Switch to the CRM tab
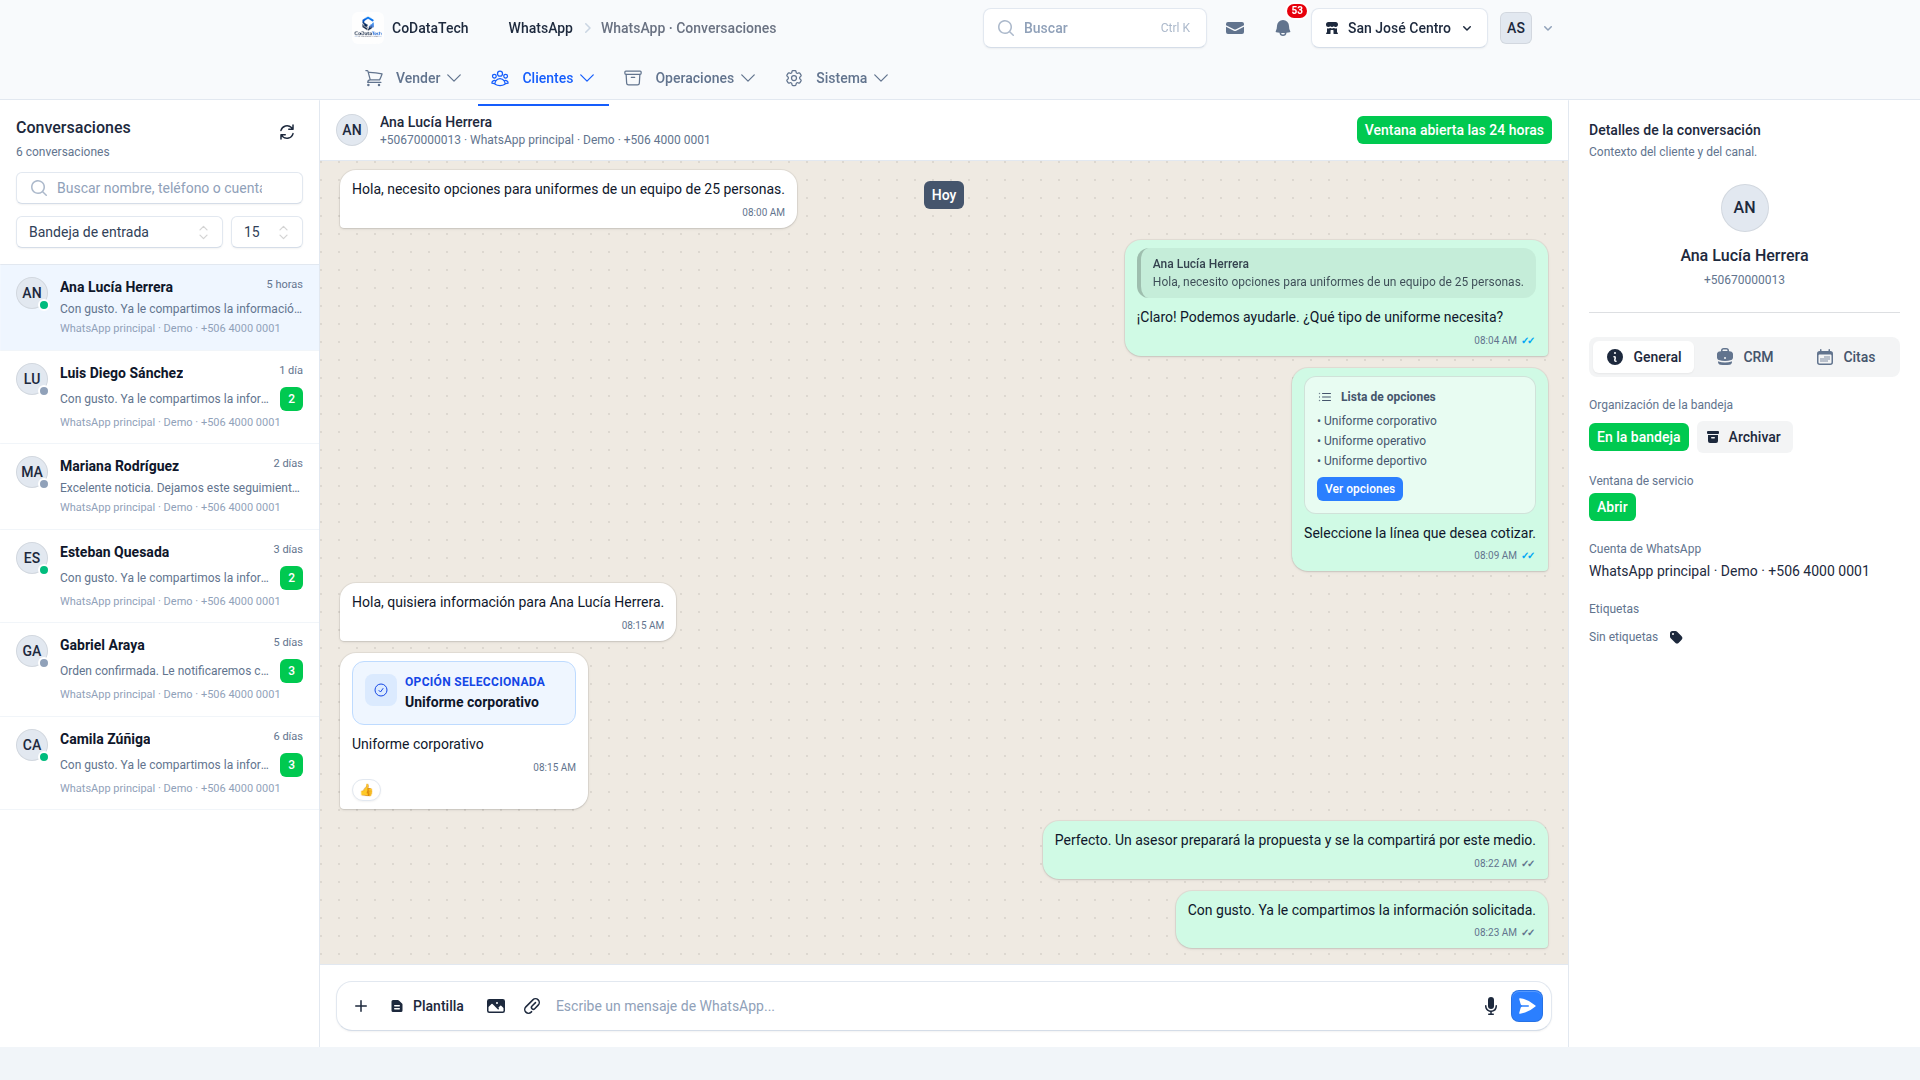 click(x=1745, y=357)
